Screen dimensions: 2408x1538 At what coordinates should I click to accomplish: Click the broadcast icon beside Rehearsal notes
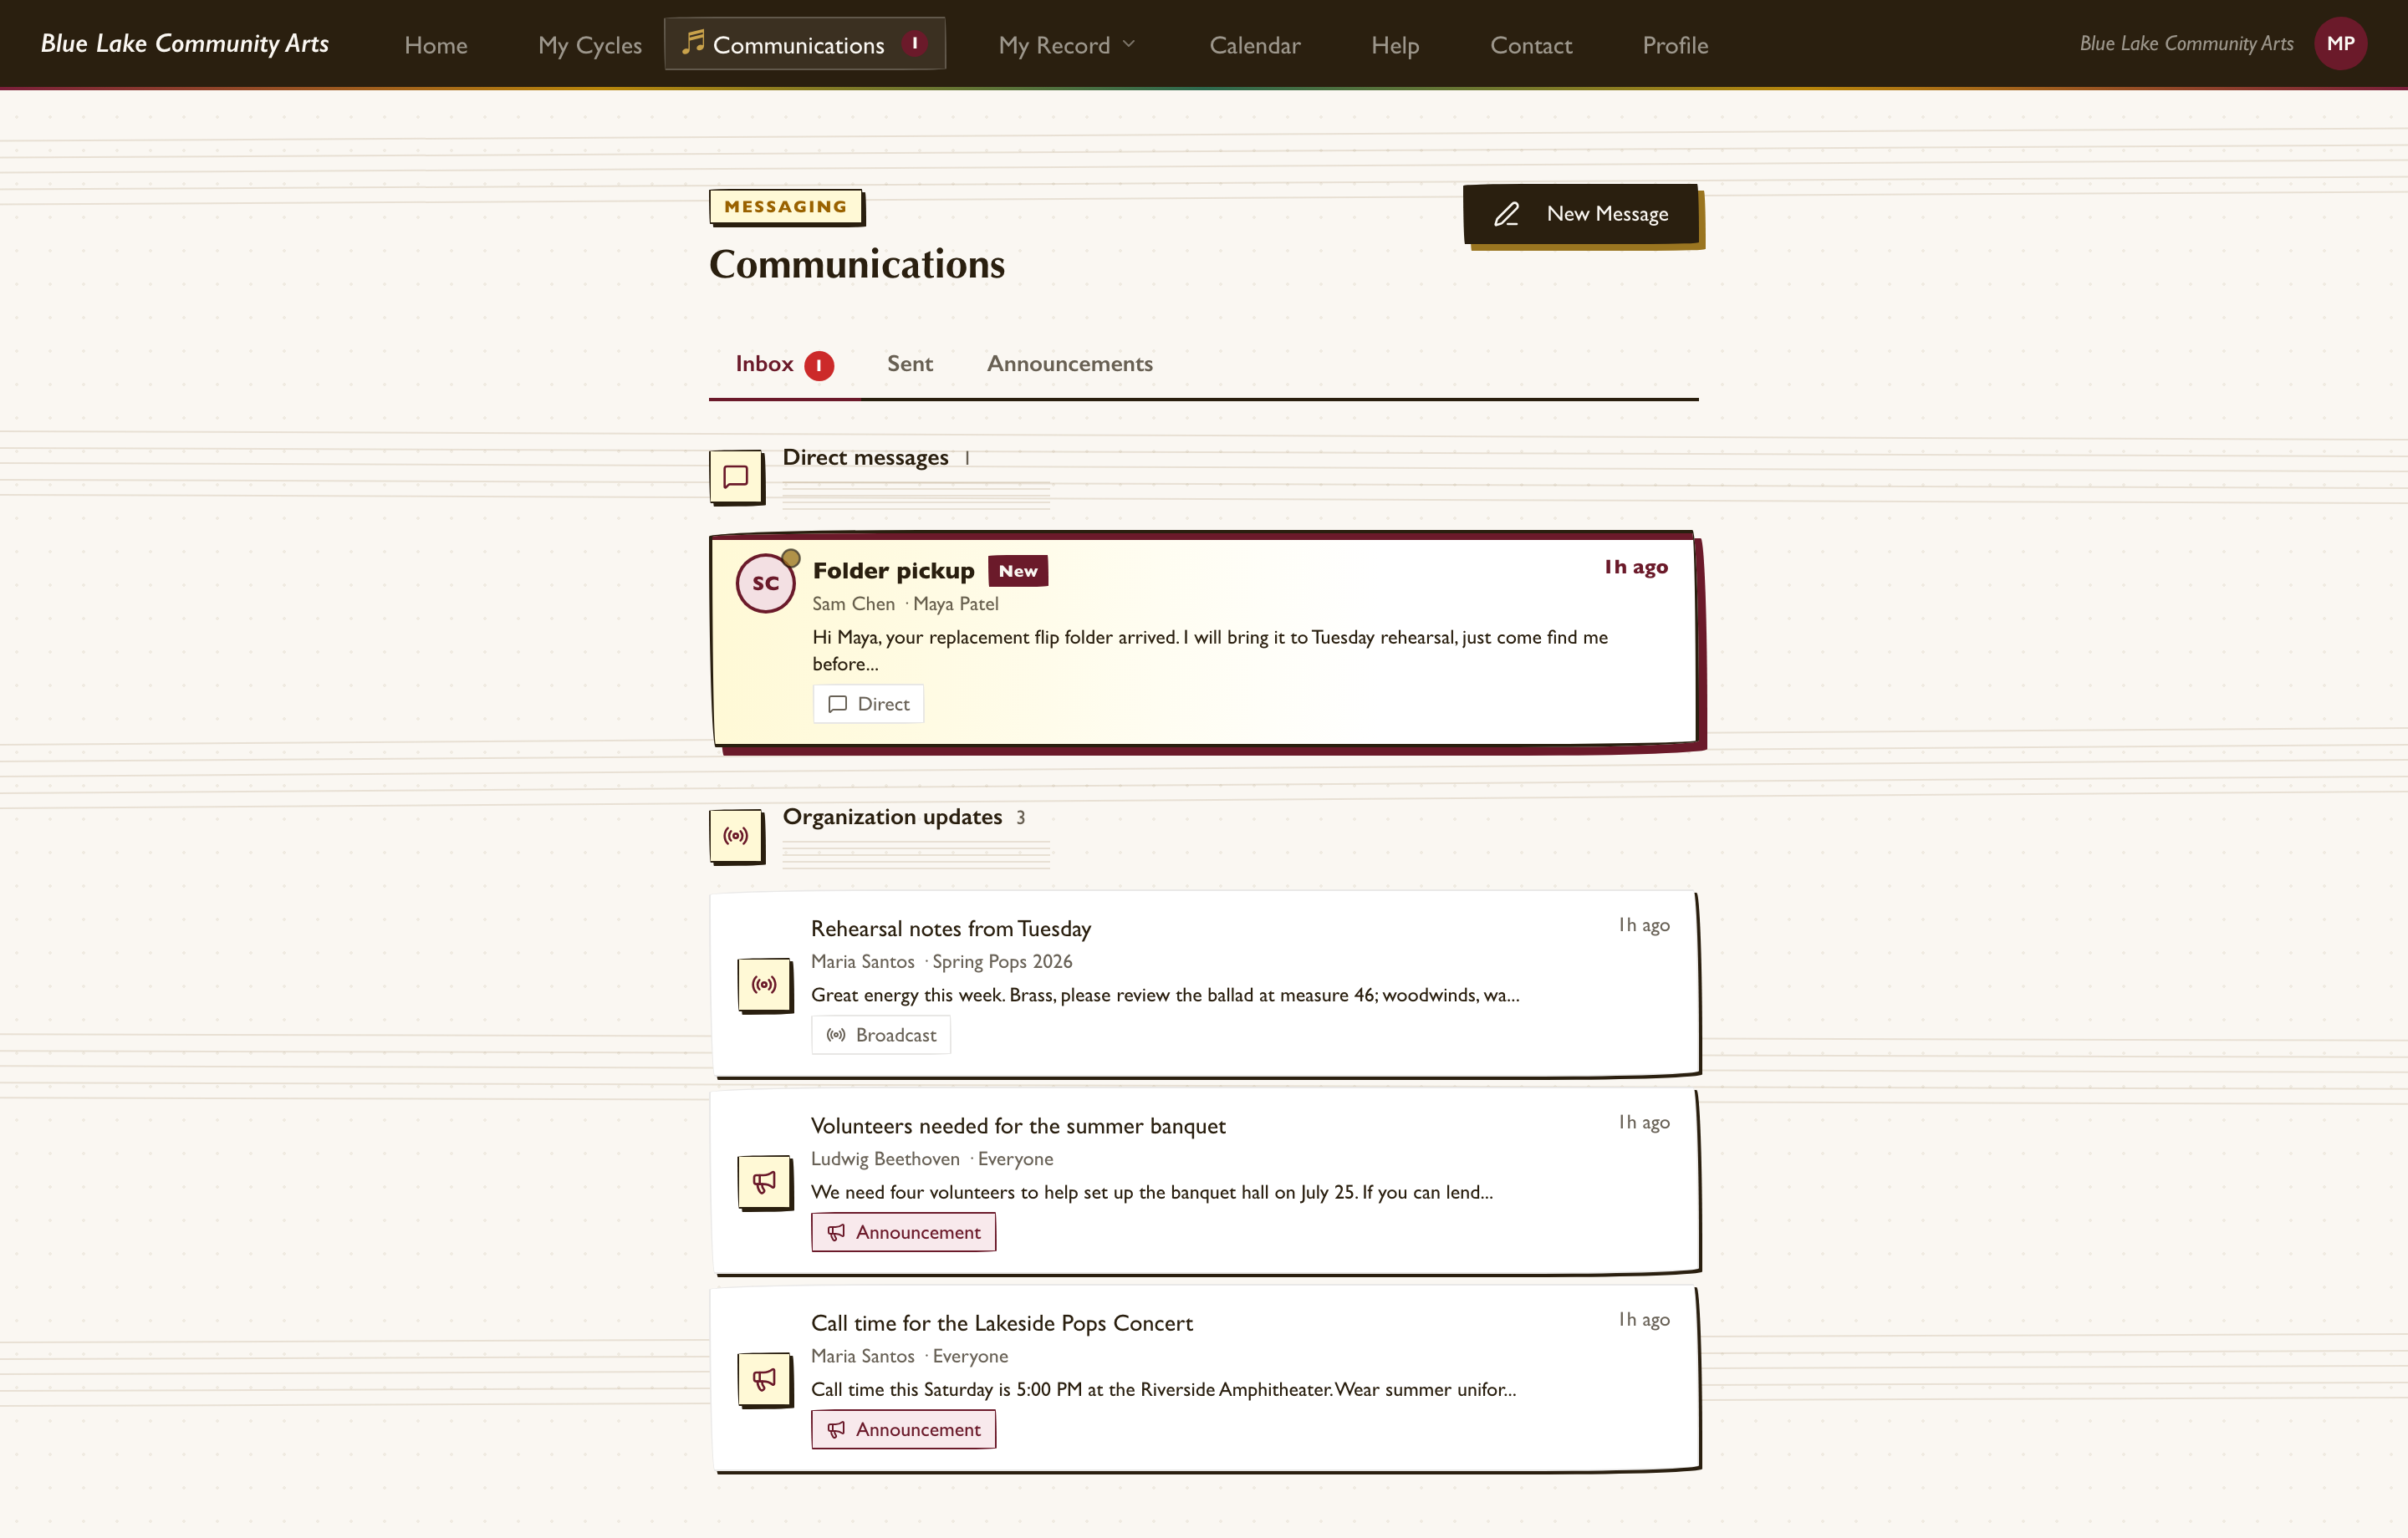click(x=764, y=985)
